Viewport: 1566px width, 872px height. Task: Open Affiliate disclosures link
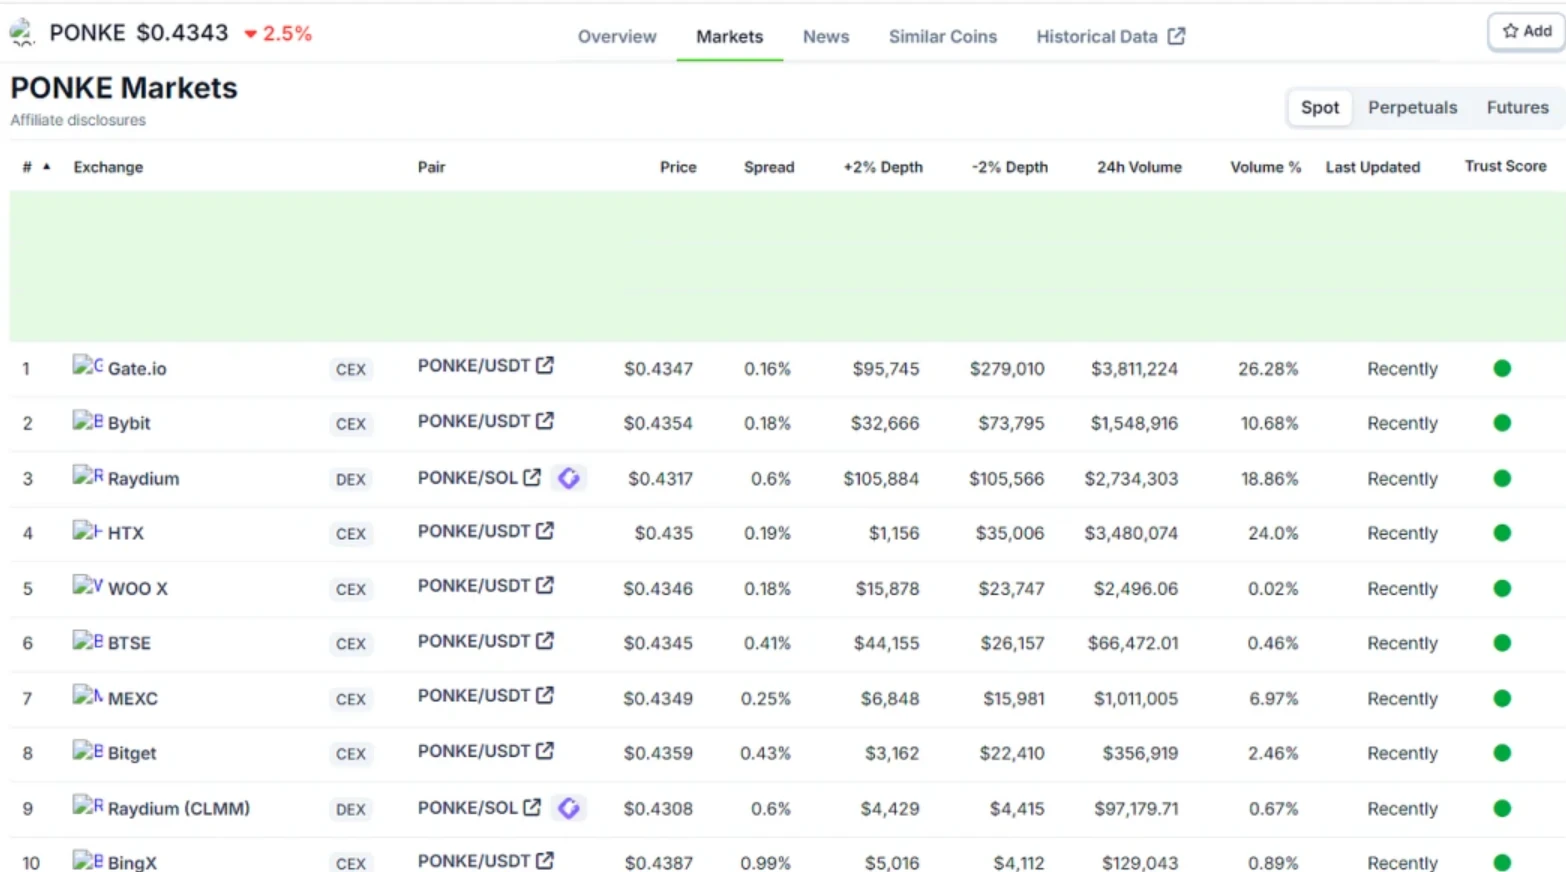tap(78, 120)
